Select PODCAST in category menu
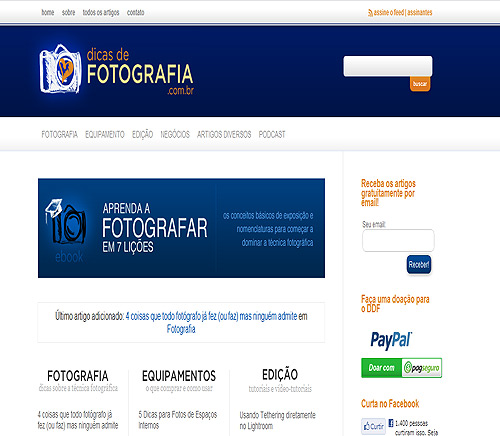The height and width of the screenshot is (436, 500). [272, 134]
